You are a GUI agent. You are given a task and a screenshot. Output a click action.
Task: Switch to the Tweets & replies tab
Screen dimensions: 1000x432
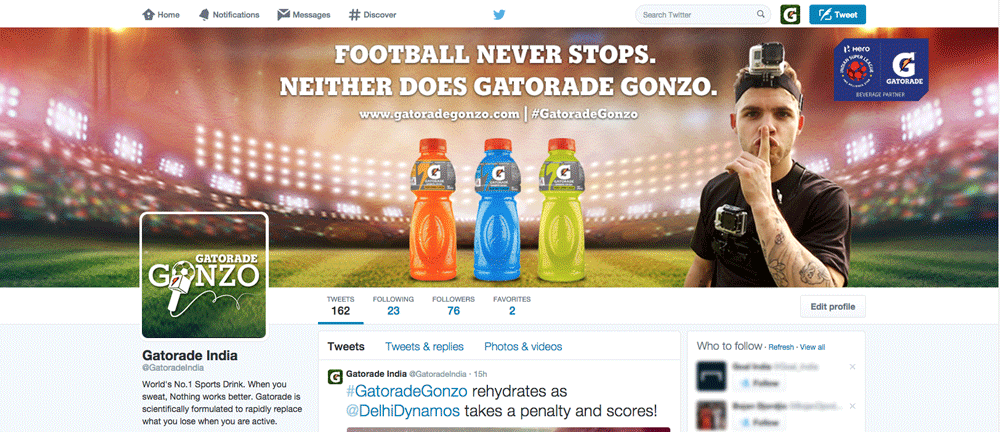tap(424, 347)
